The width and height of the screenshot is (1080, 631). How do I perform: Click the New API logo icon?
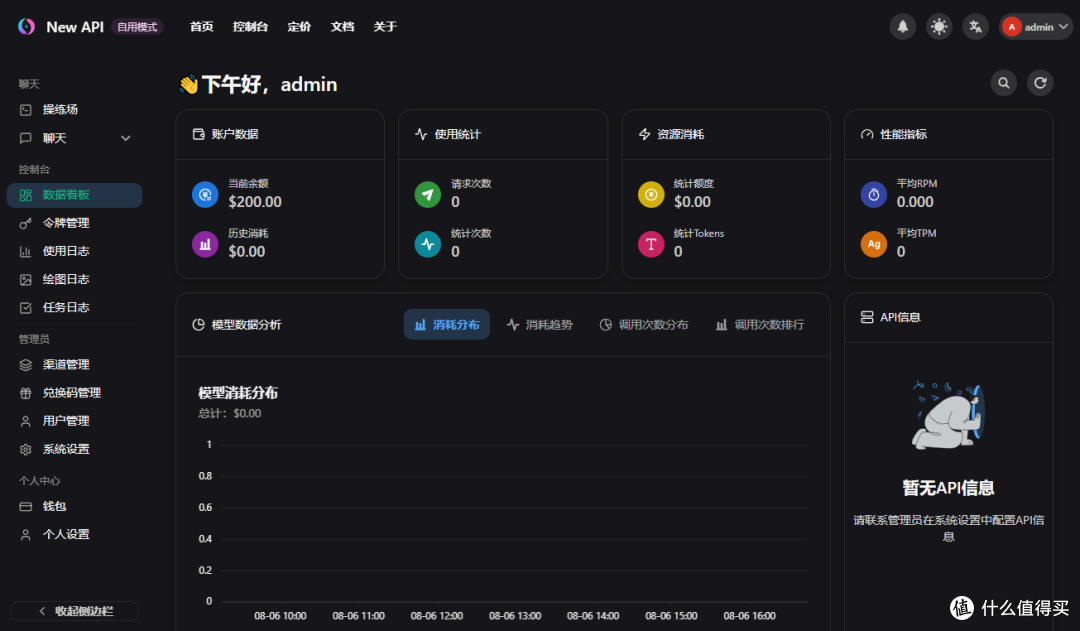(x=26, y=27)
